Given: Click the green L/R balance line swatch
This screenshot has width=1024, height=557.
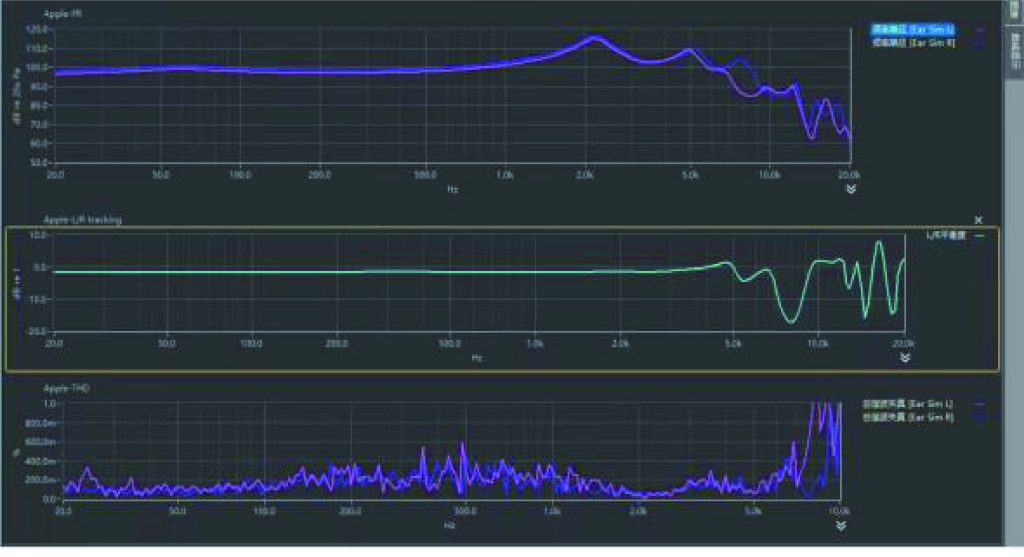Looking at the screenshot, I should coord(980,235).
